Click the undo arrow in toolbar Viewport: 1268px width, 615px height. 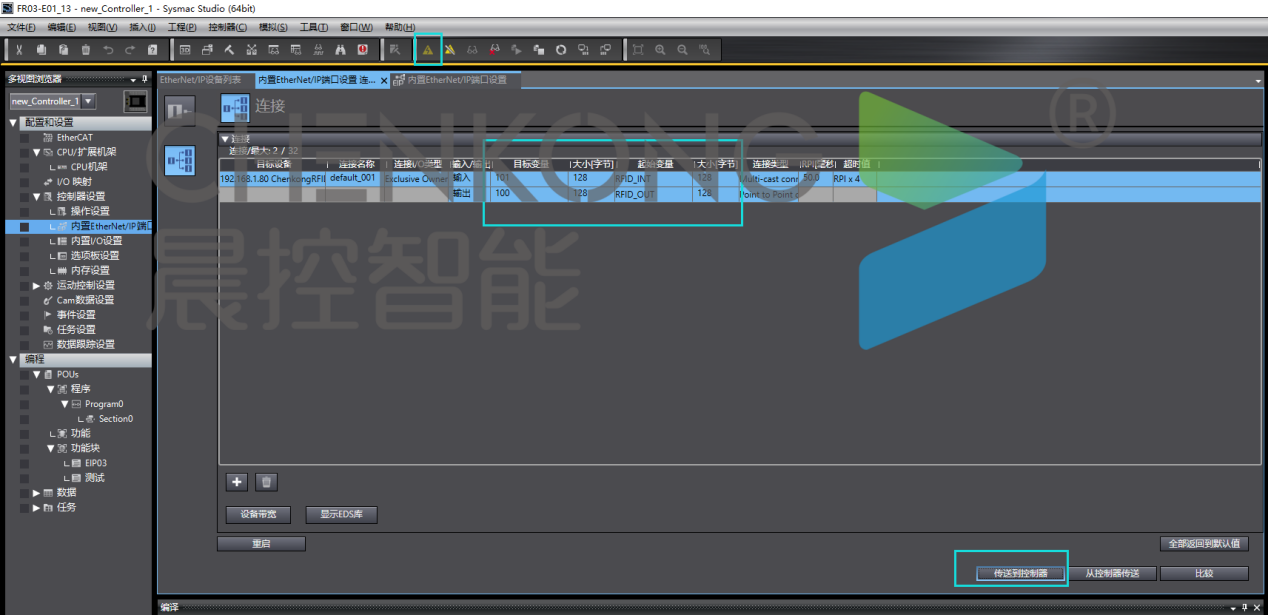pos(108,49)
